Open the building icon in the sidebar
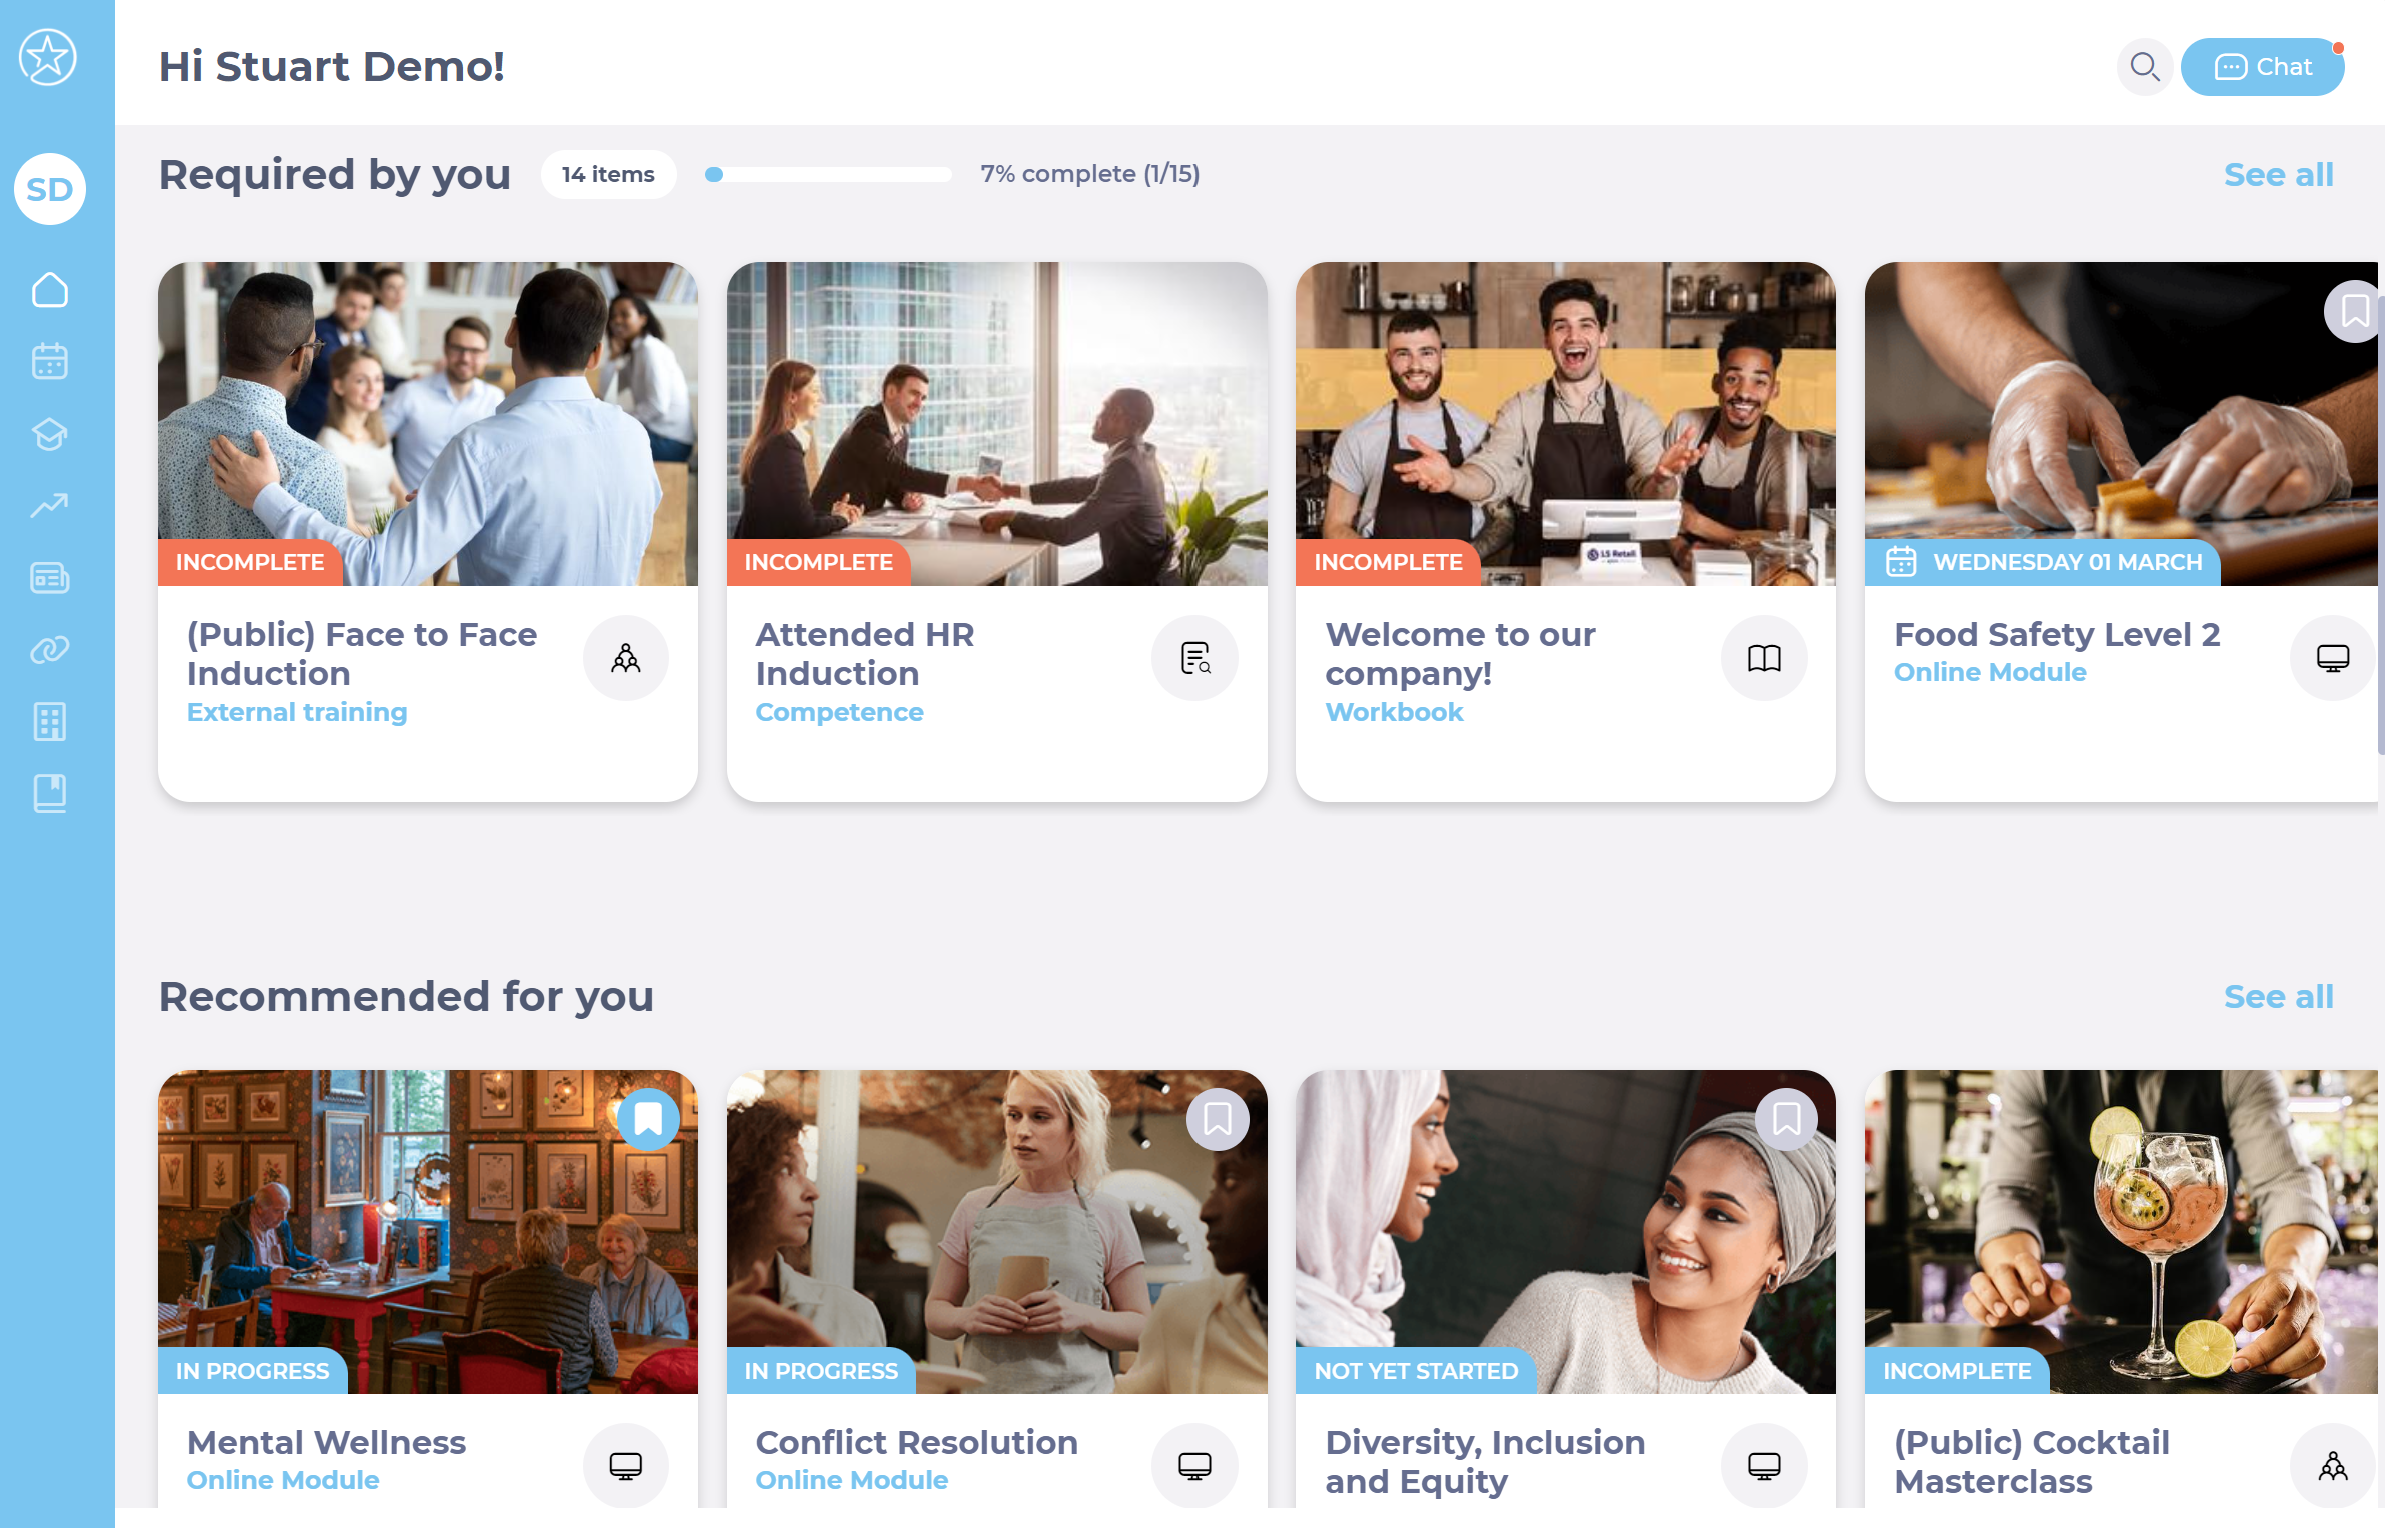 point(49,721)
